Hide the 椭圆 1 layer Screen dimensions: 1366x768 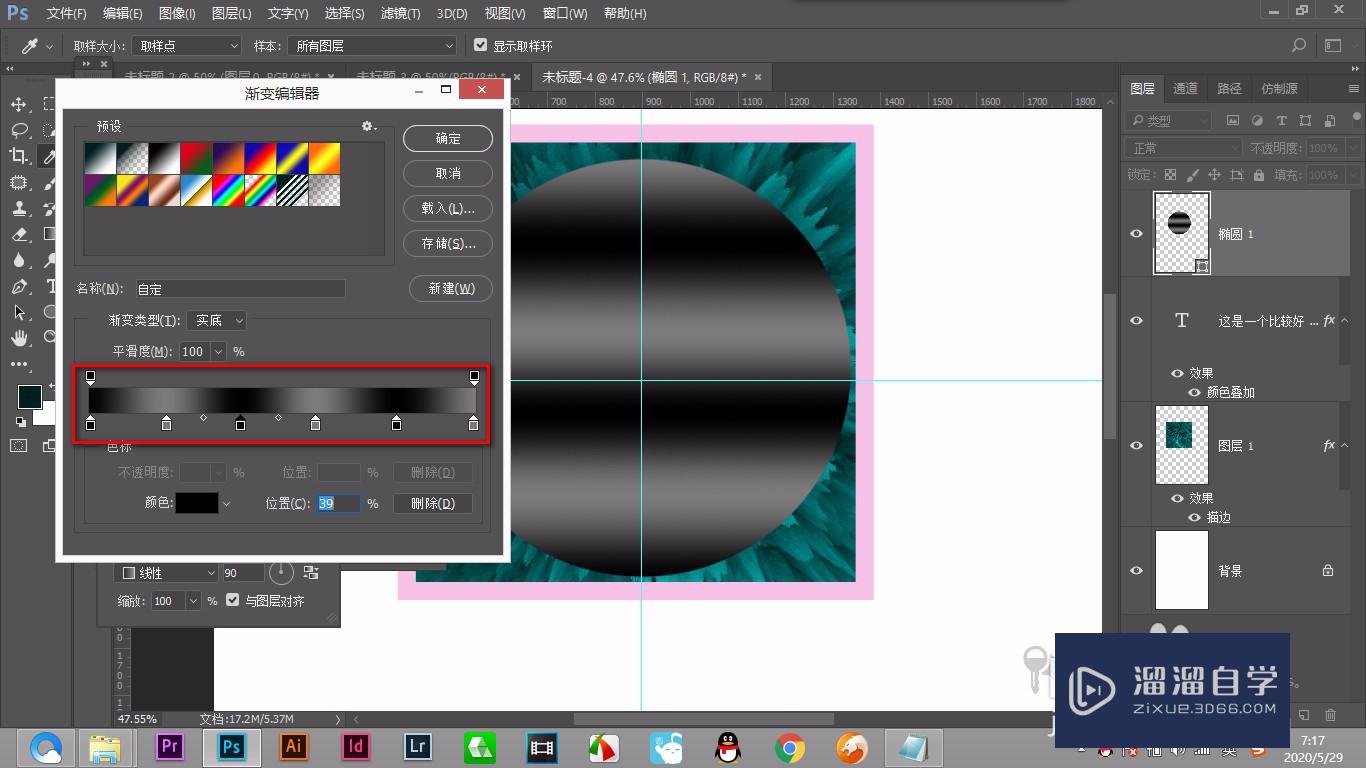[x=1136, y=233]
